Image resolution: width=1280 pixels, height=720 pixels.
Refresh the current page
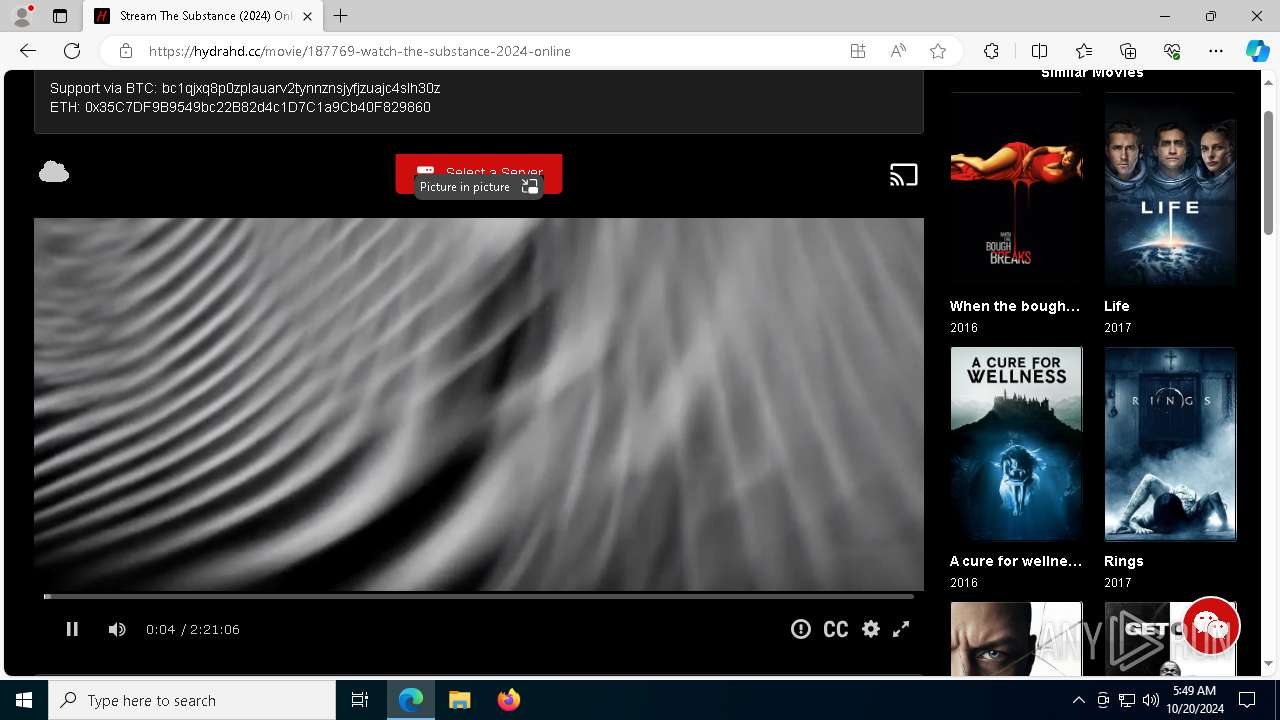click(x=72, y=51)
